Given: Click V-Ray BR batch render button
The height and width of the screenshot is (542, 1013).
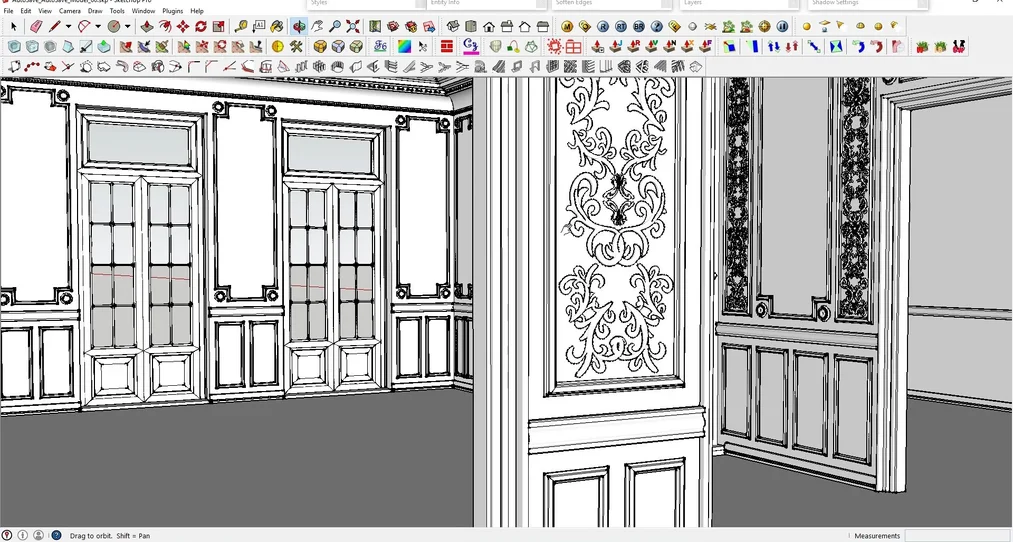Looking at the screenshot, I should [639, 26].
